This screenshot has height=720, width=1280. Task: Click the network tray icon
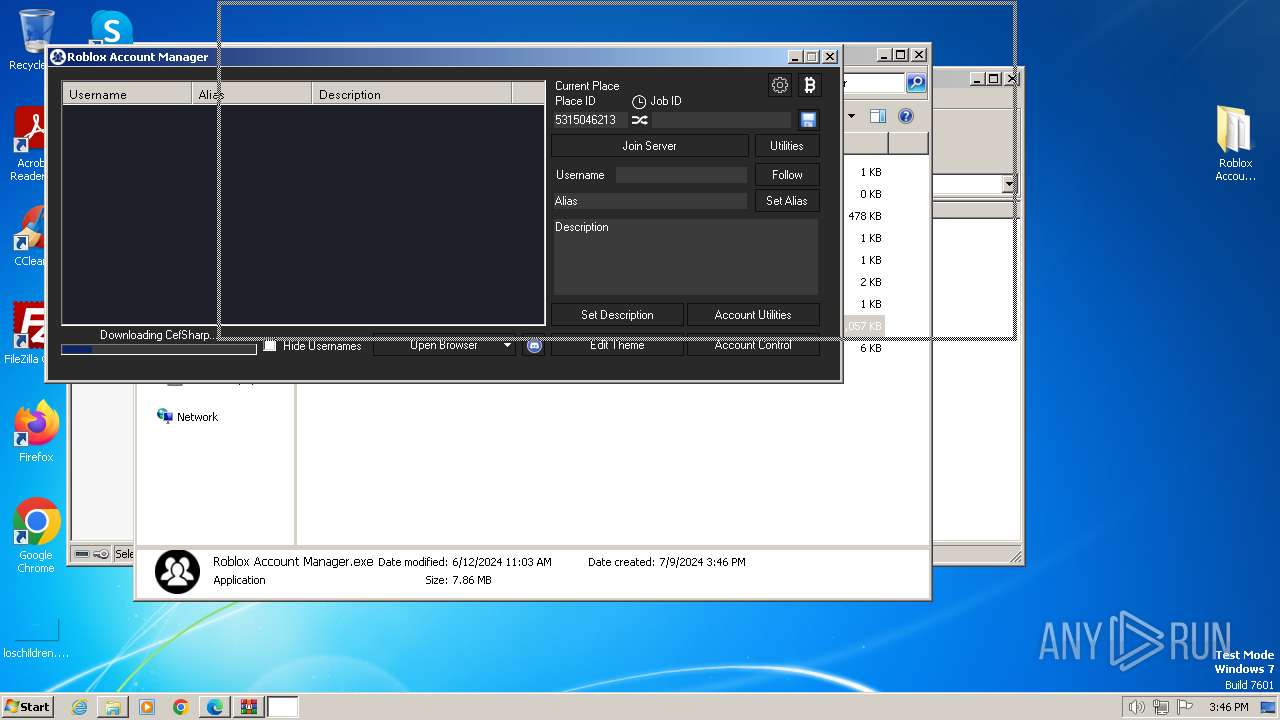1161,707
